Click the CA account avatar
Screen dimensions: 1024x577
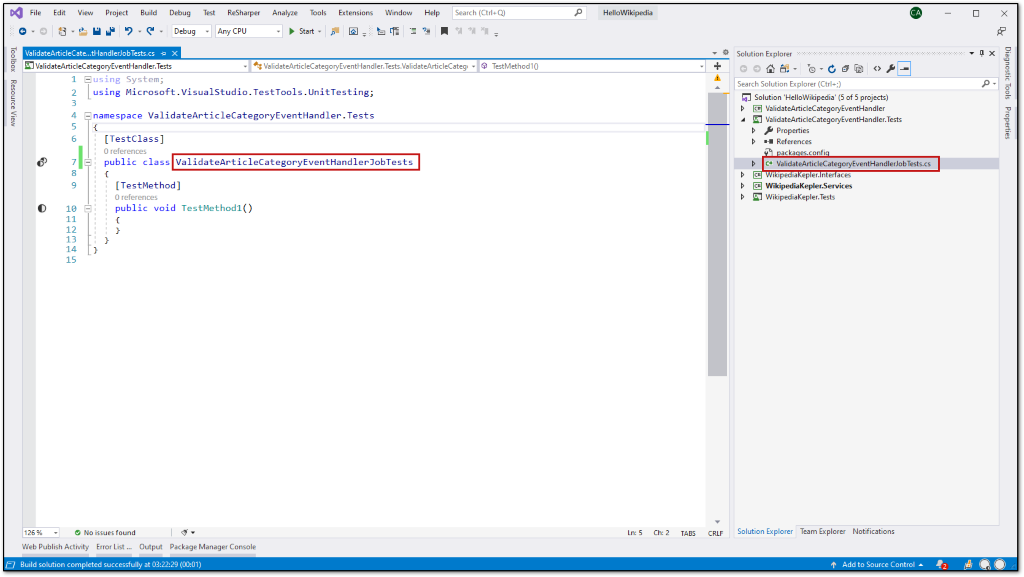point(916,13)
